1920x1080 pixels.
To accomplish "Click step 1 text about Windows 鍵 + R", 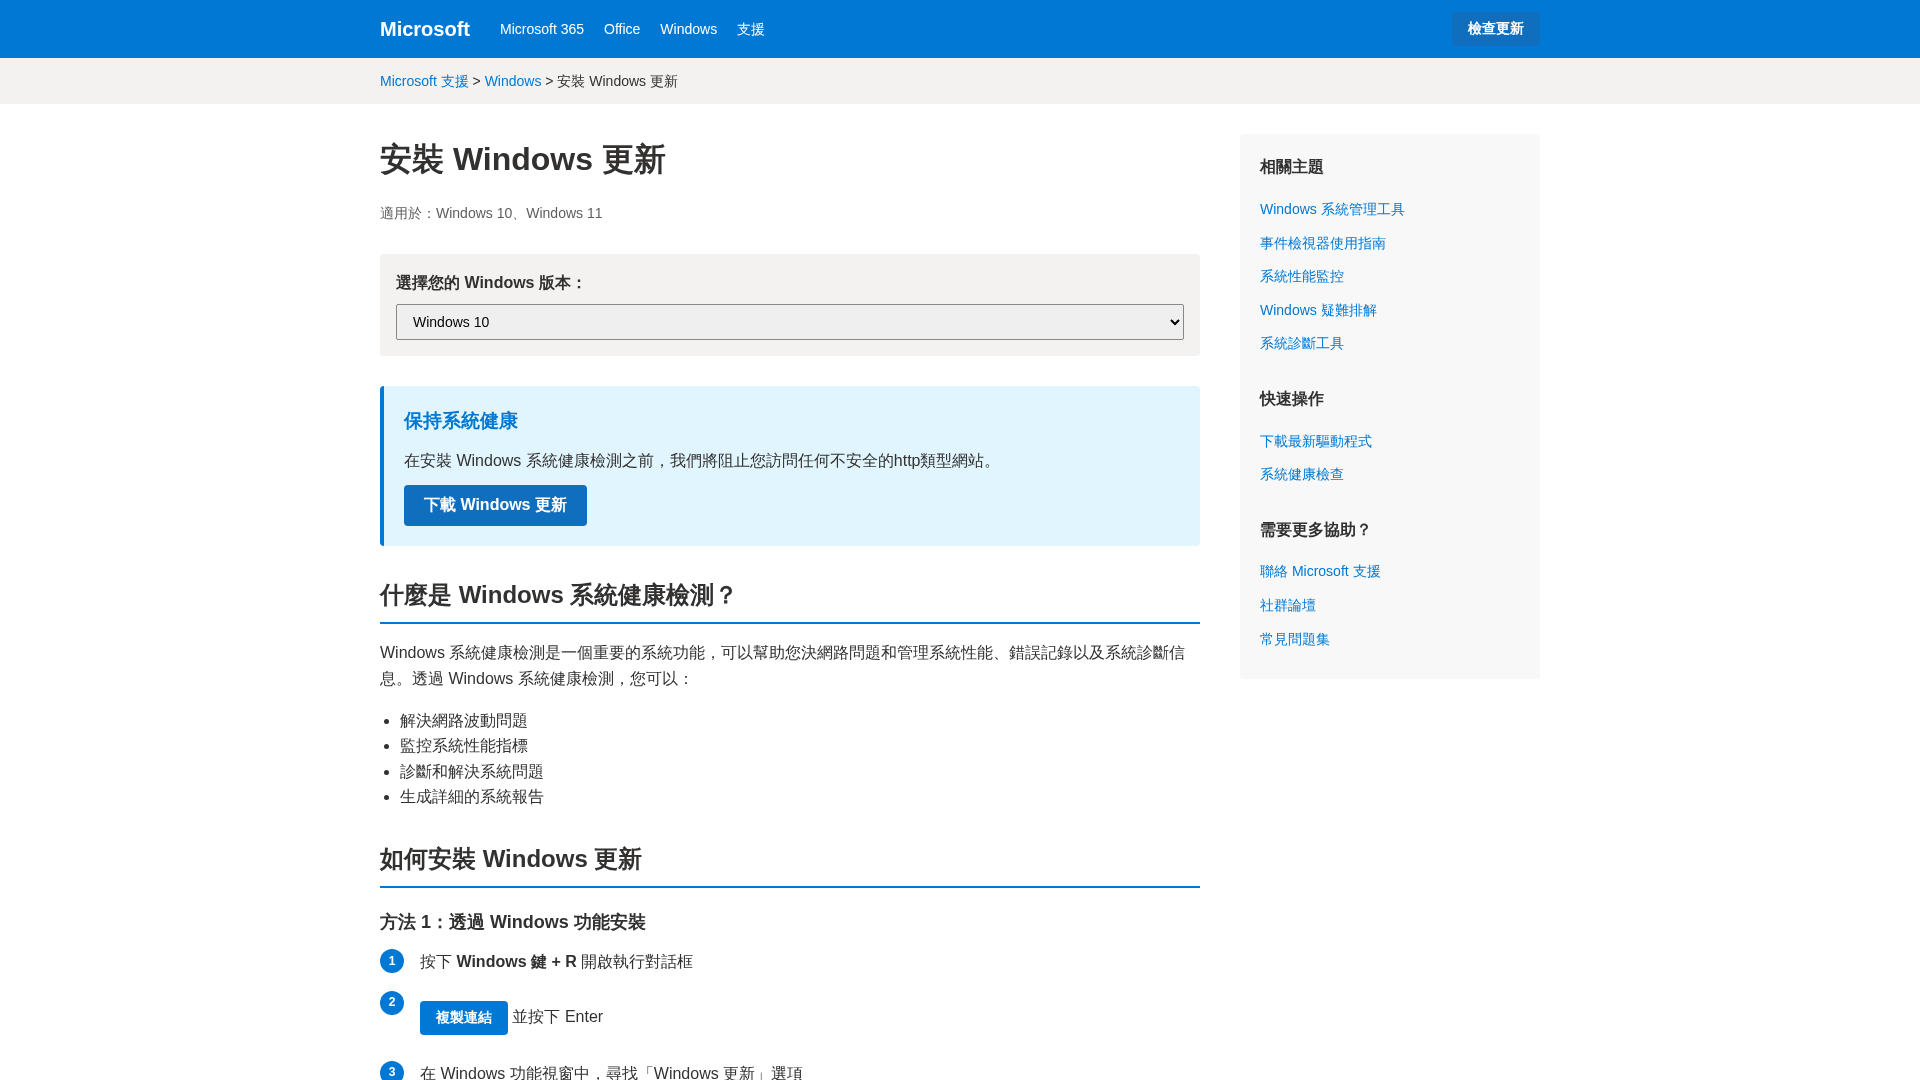I will [x=556, y=962].
